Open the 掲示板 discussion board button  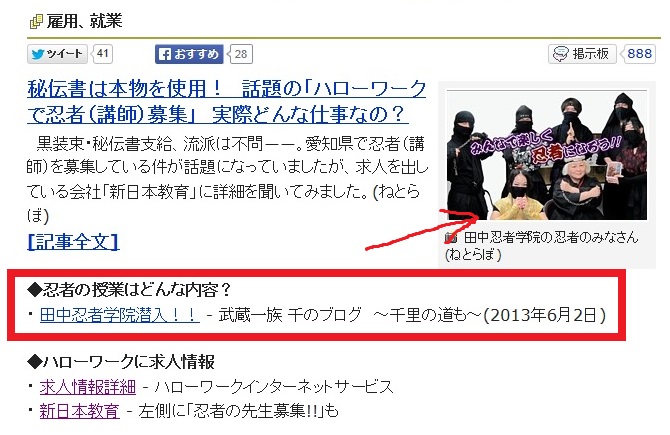pyautogui.click(x=582, y=54)
